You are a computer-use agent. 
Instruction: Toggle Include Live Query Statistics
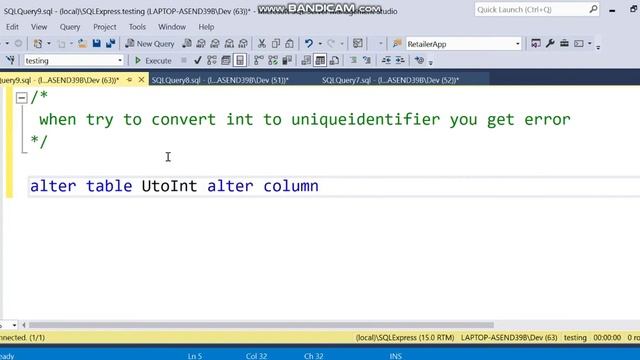pyautogui.click(x=273, y=60)
